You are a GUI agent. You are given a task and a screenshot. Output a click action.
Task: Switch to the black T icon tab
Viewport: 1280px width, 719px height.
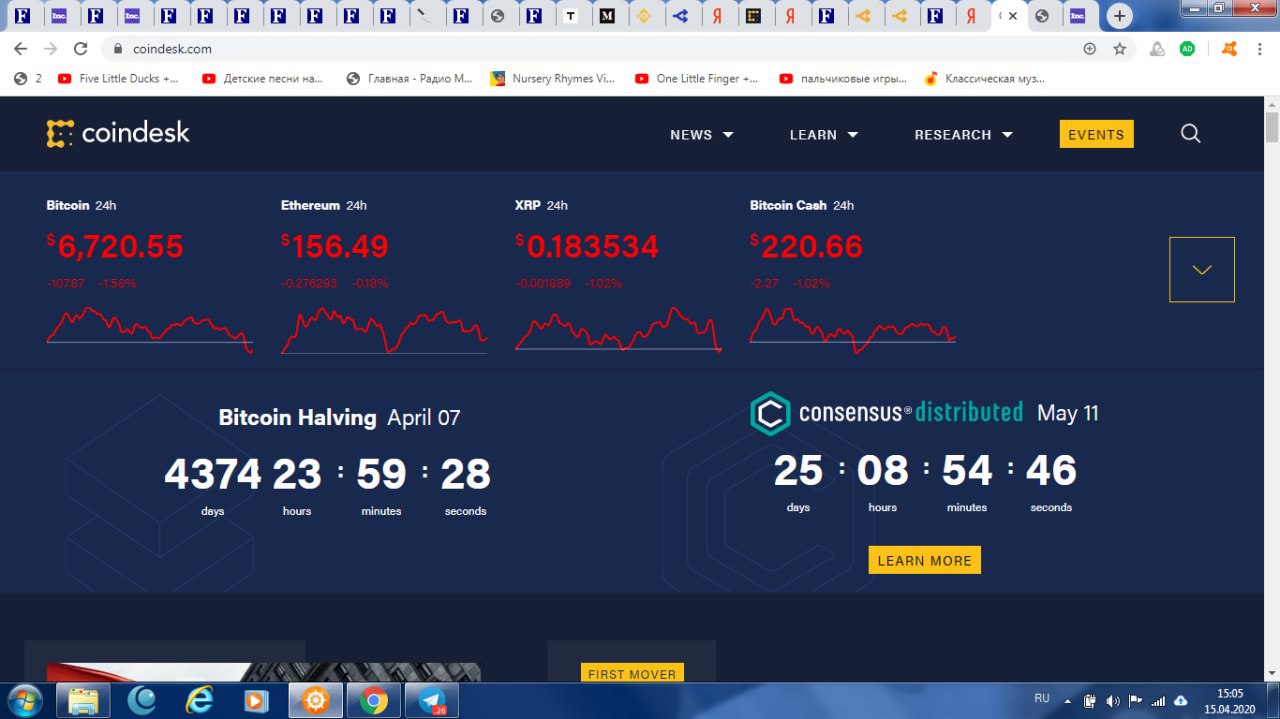(571, 16)
